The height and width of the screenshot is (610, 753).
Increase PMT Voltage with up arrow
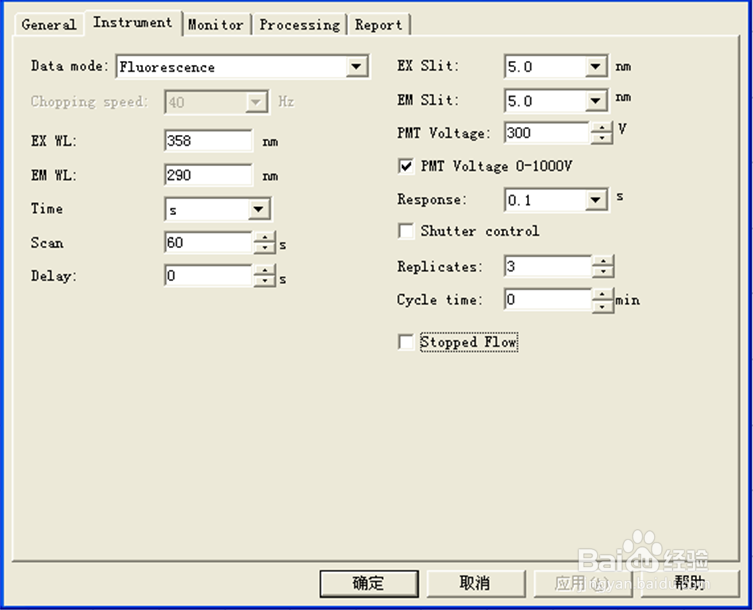602,127
